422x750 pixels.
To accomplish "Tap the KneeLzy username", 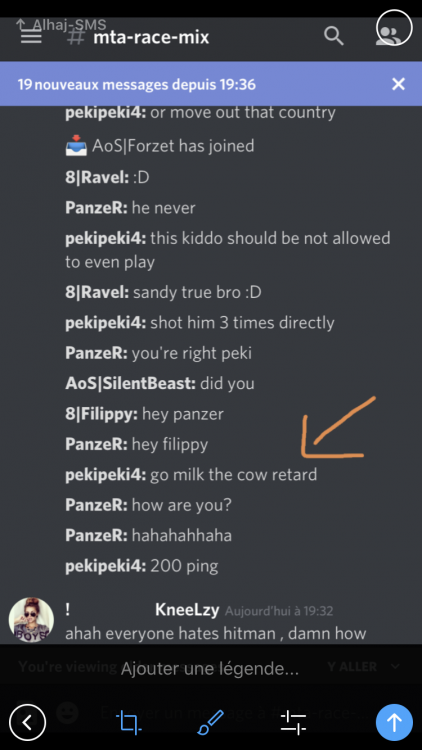I will (x=187, y=610).
